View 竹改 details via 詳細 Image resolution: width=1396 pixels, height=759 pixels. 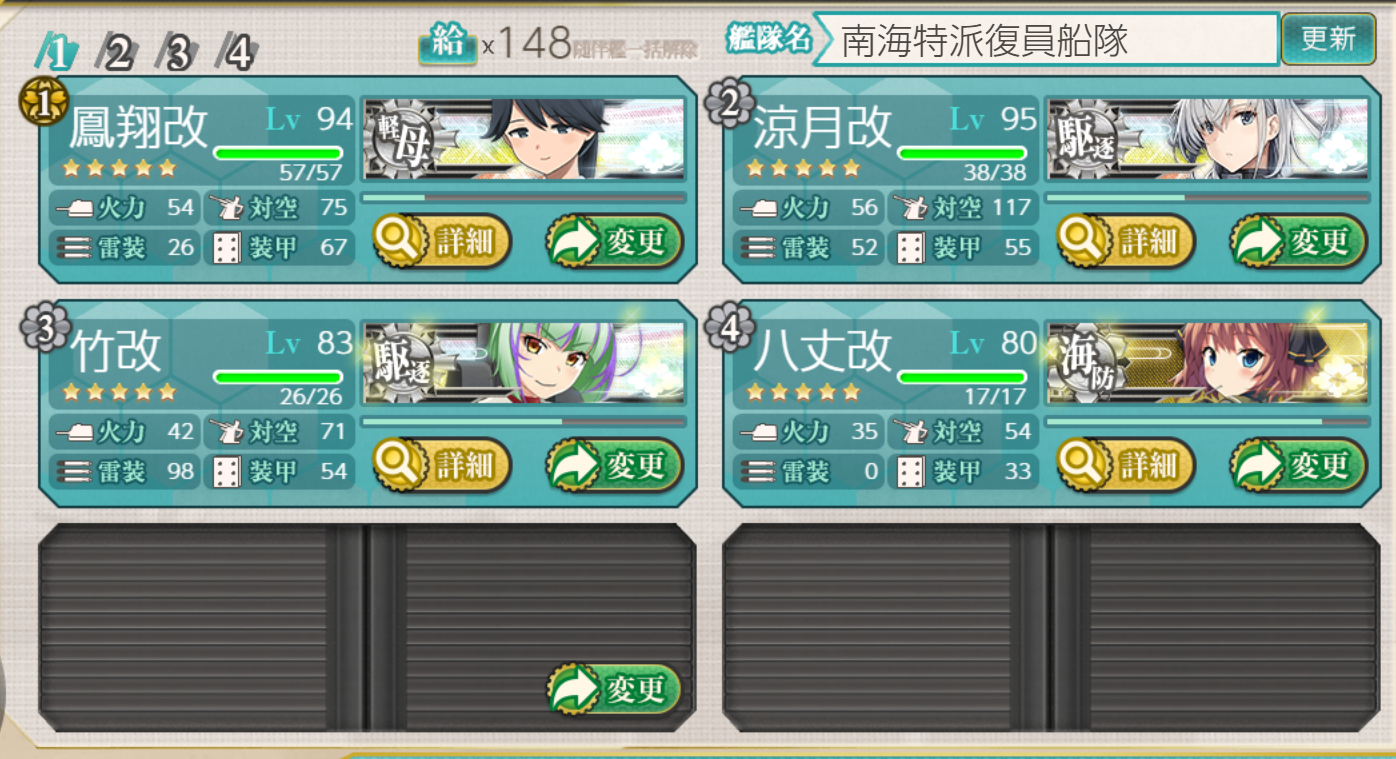[442, 465]
